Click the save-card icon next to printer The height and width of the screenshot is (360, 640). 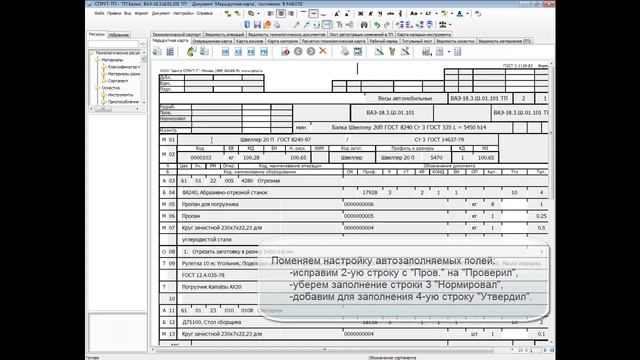click(x=358, y=51)
